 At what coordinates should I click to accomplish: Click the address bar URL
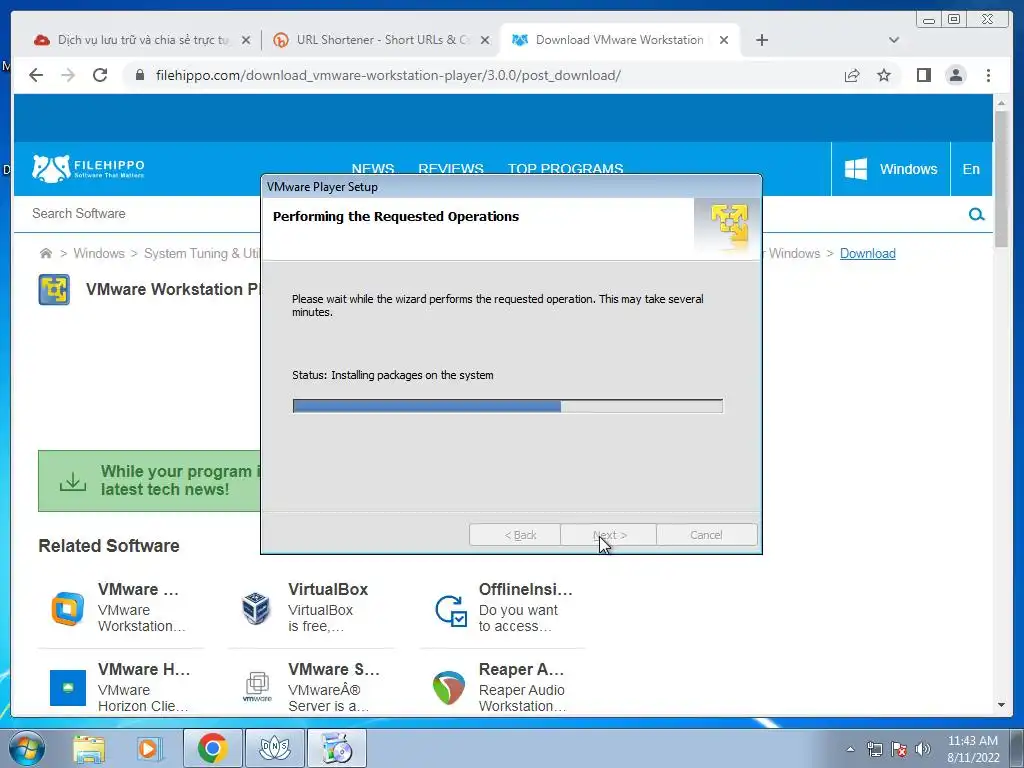tap(388, 75)
